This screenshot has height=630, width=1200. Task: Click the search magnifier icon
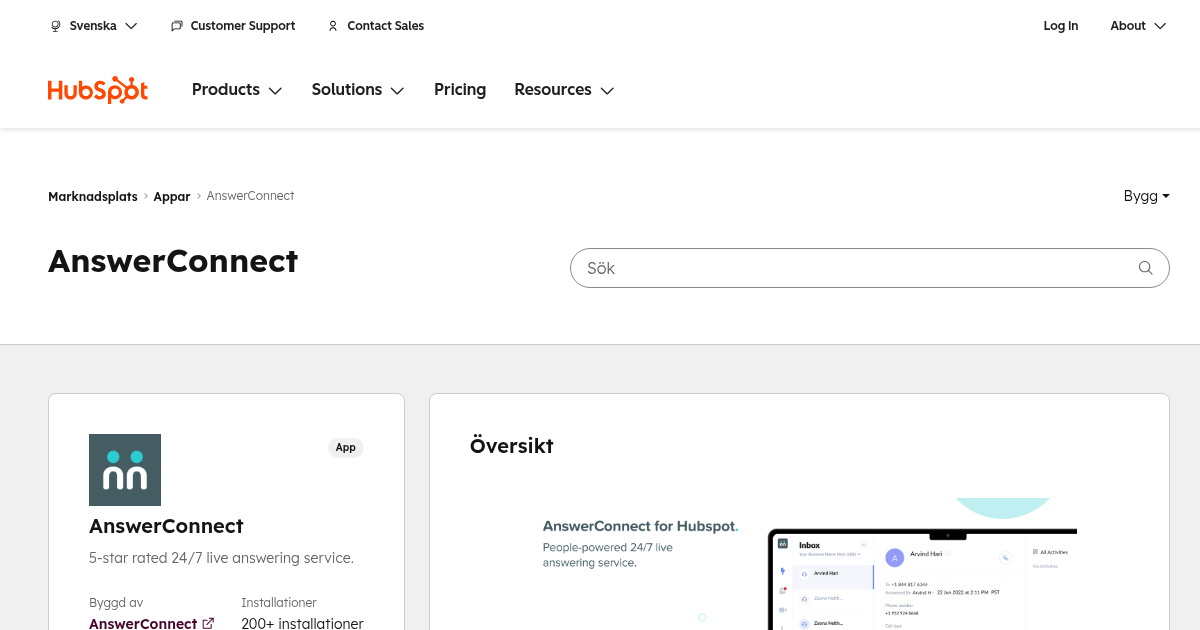click(1146, 268)
